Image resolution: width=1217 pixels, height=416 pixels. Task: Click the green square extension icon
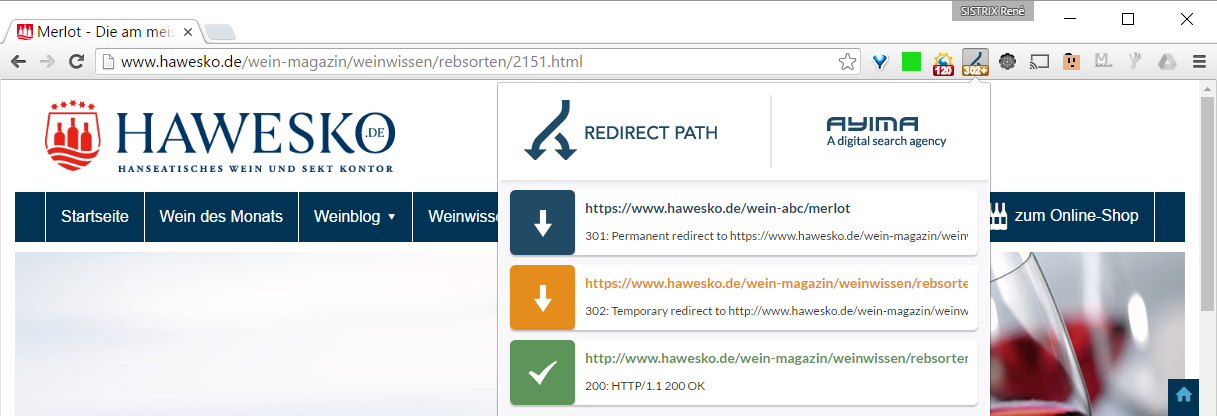pos(911,62)
